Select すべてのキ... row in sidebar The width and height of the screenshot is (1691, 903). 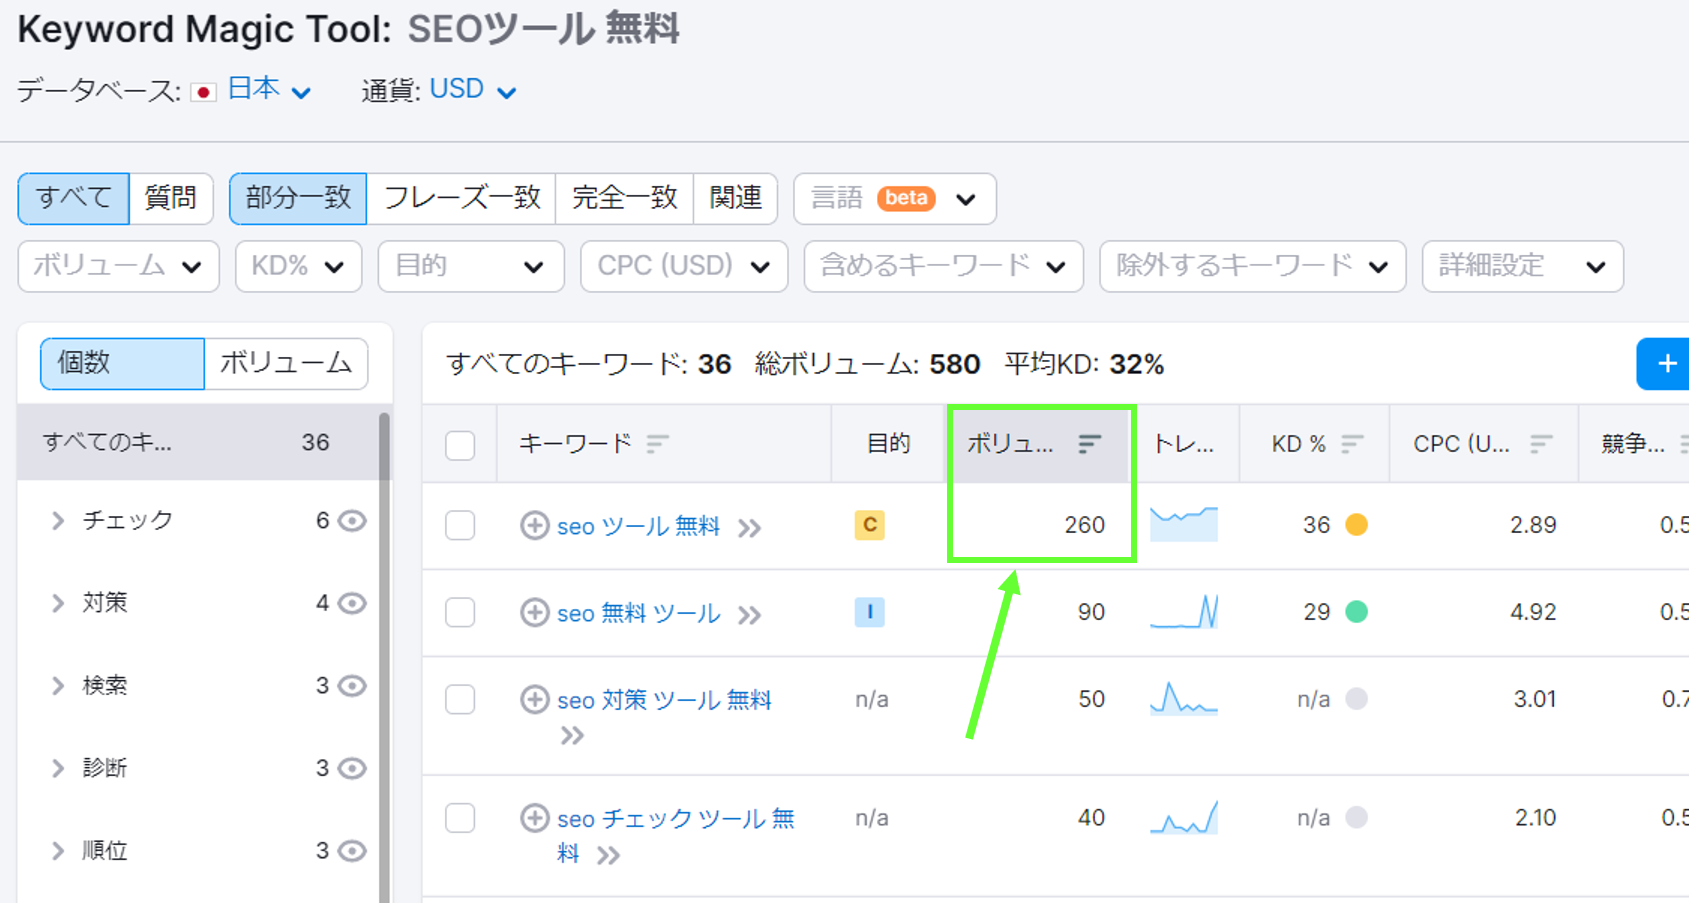point(198,442)
